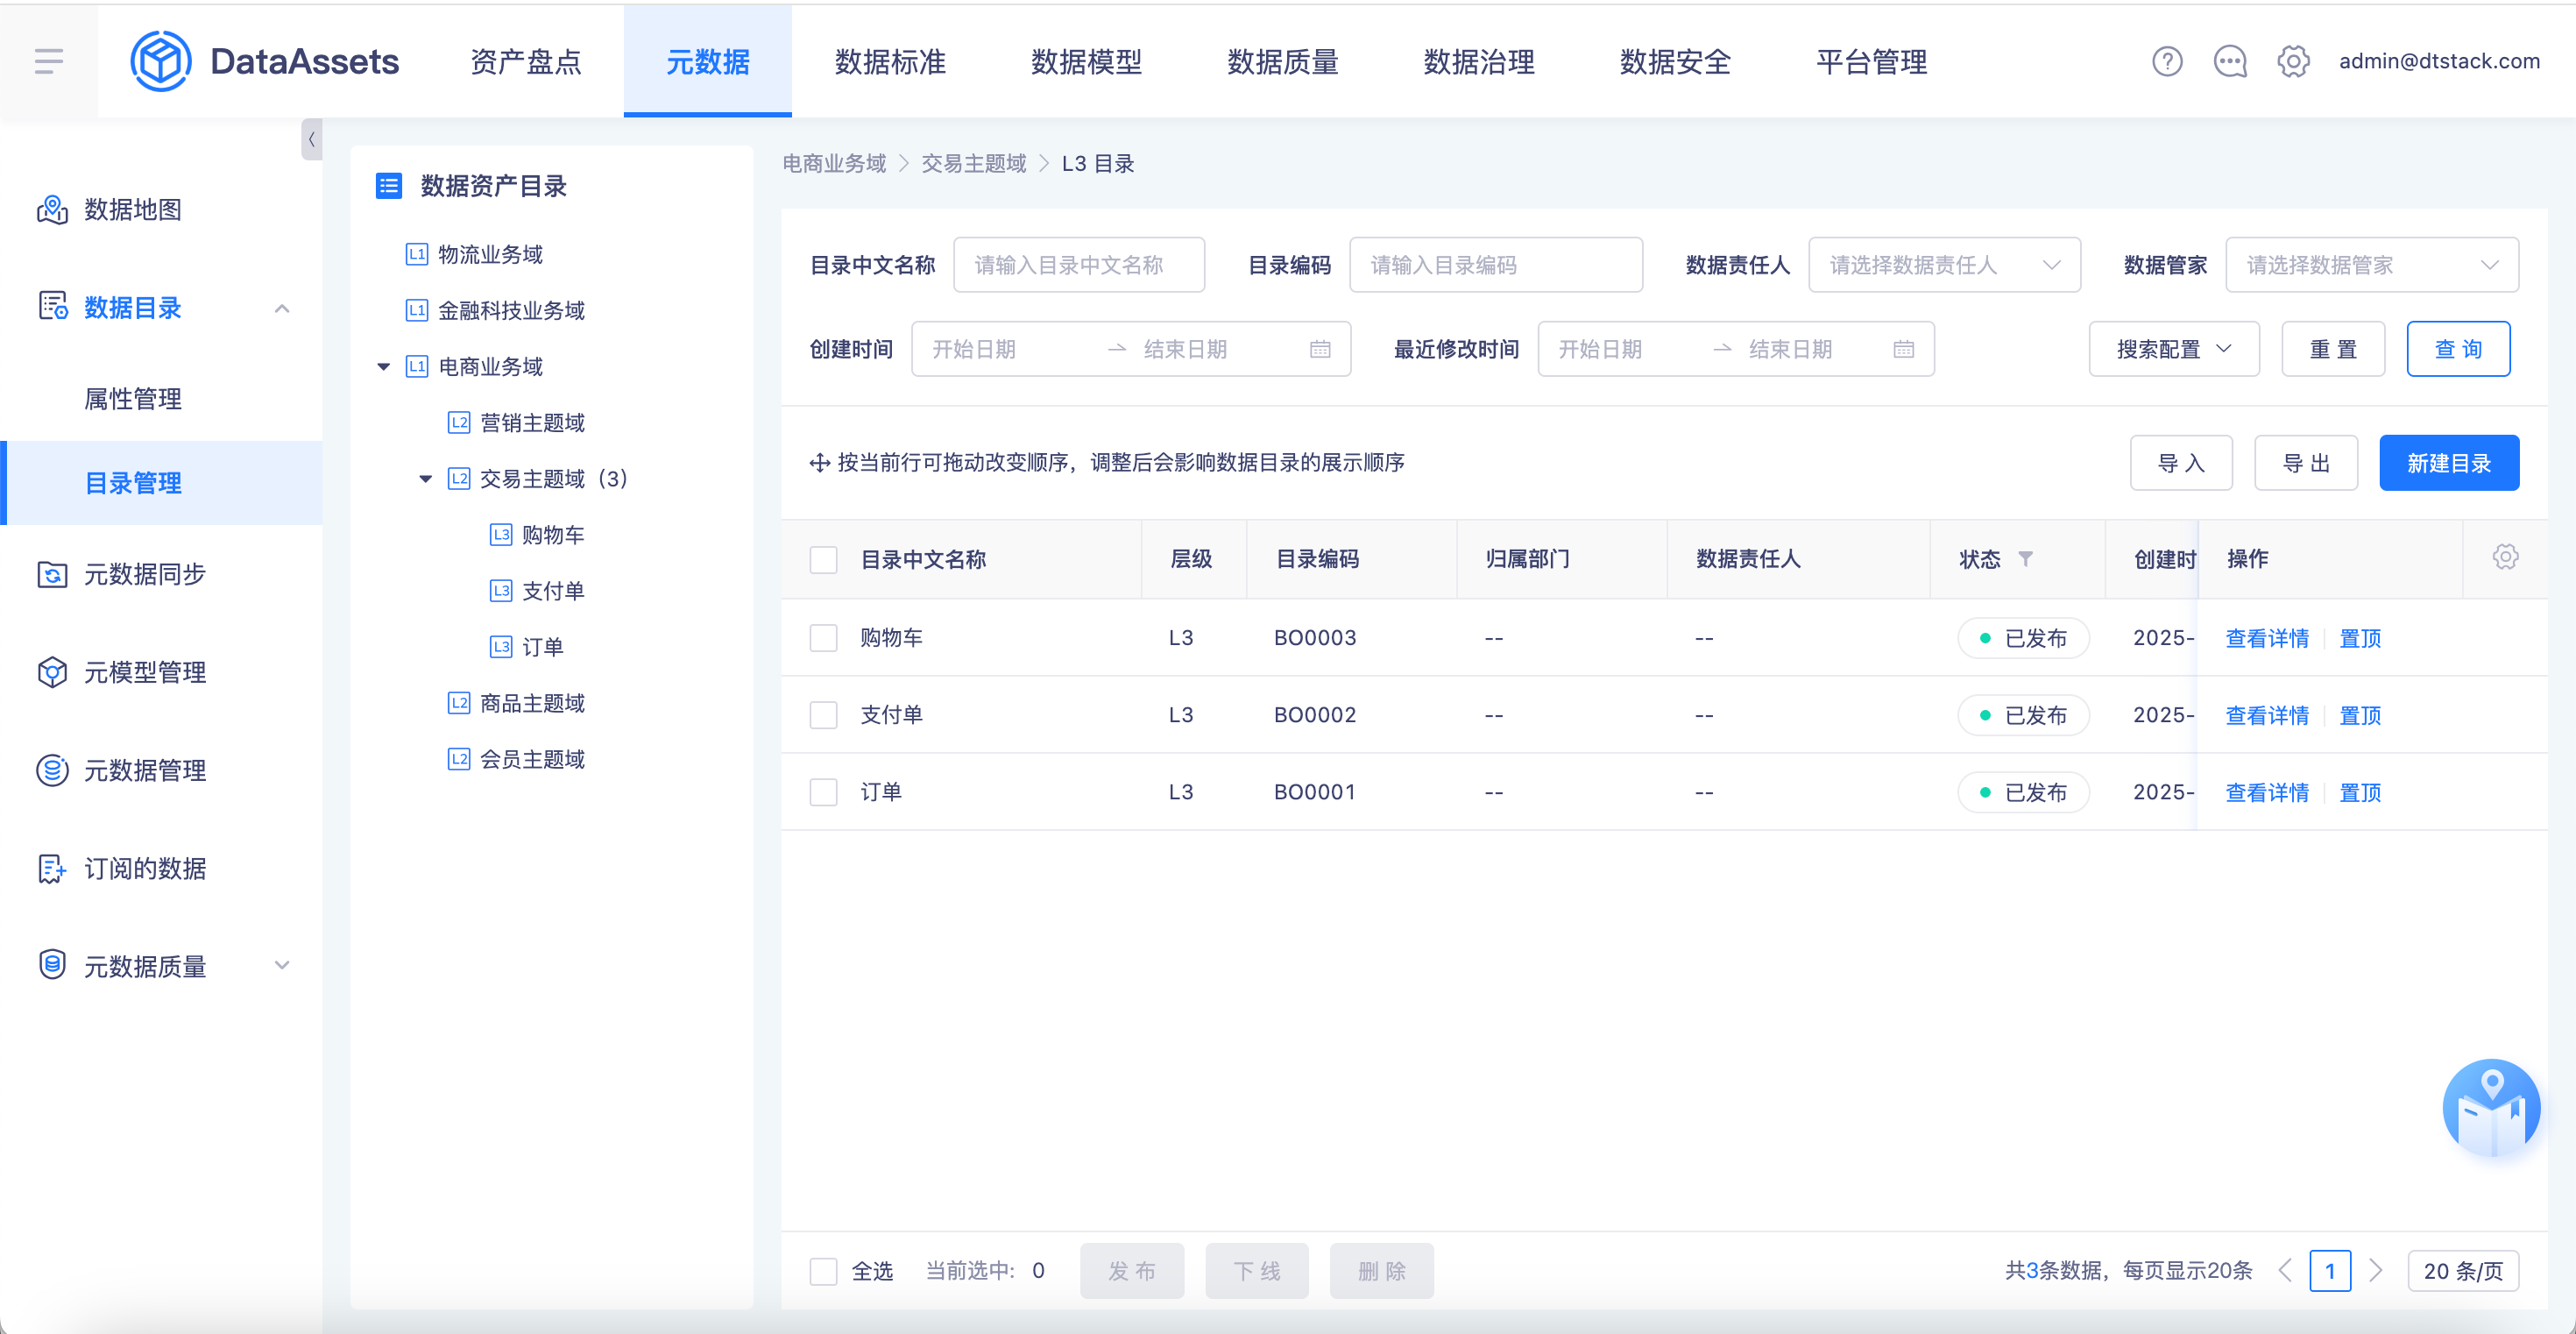Screen dimensions: 2576x1334
Task: Switch to the 数据标准 top tab
Action: pyautogui.click(x=890, y=62)
